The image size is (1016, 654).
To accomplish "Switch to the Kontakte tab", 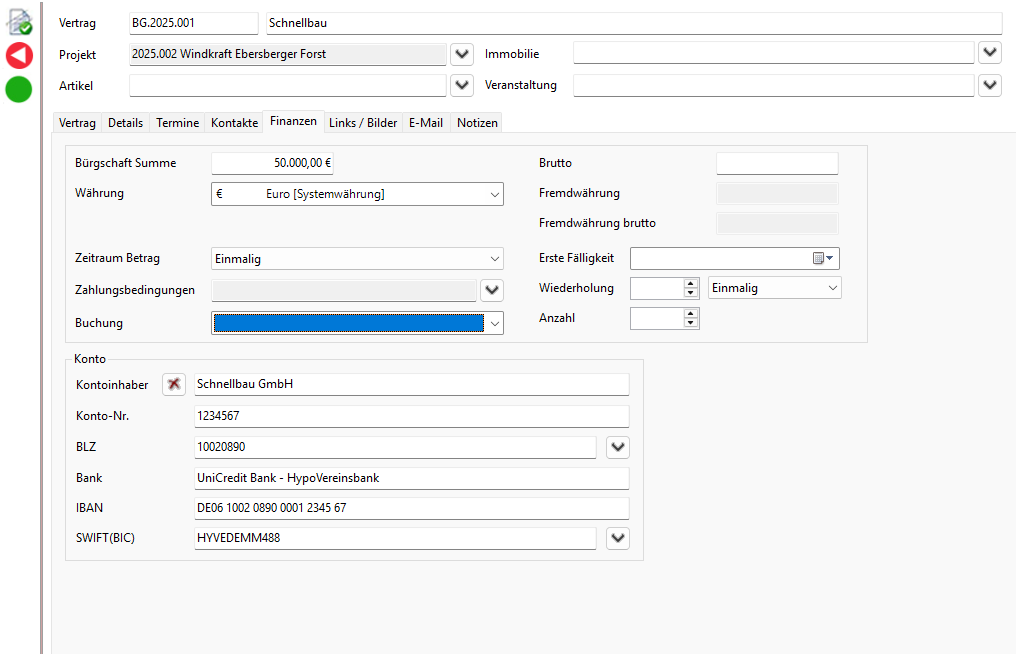I will (x=235, y=123).
